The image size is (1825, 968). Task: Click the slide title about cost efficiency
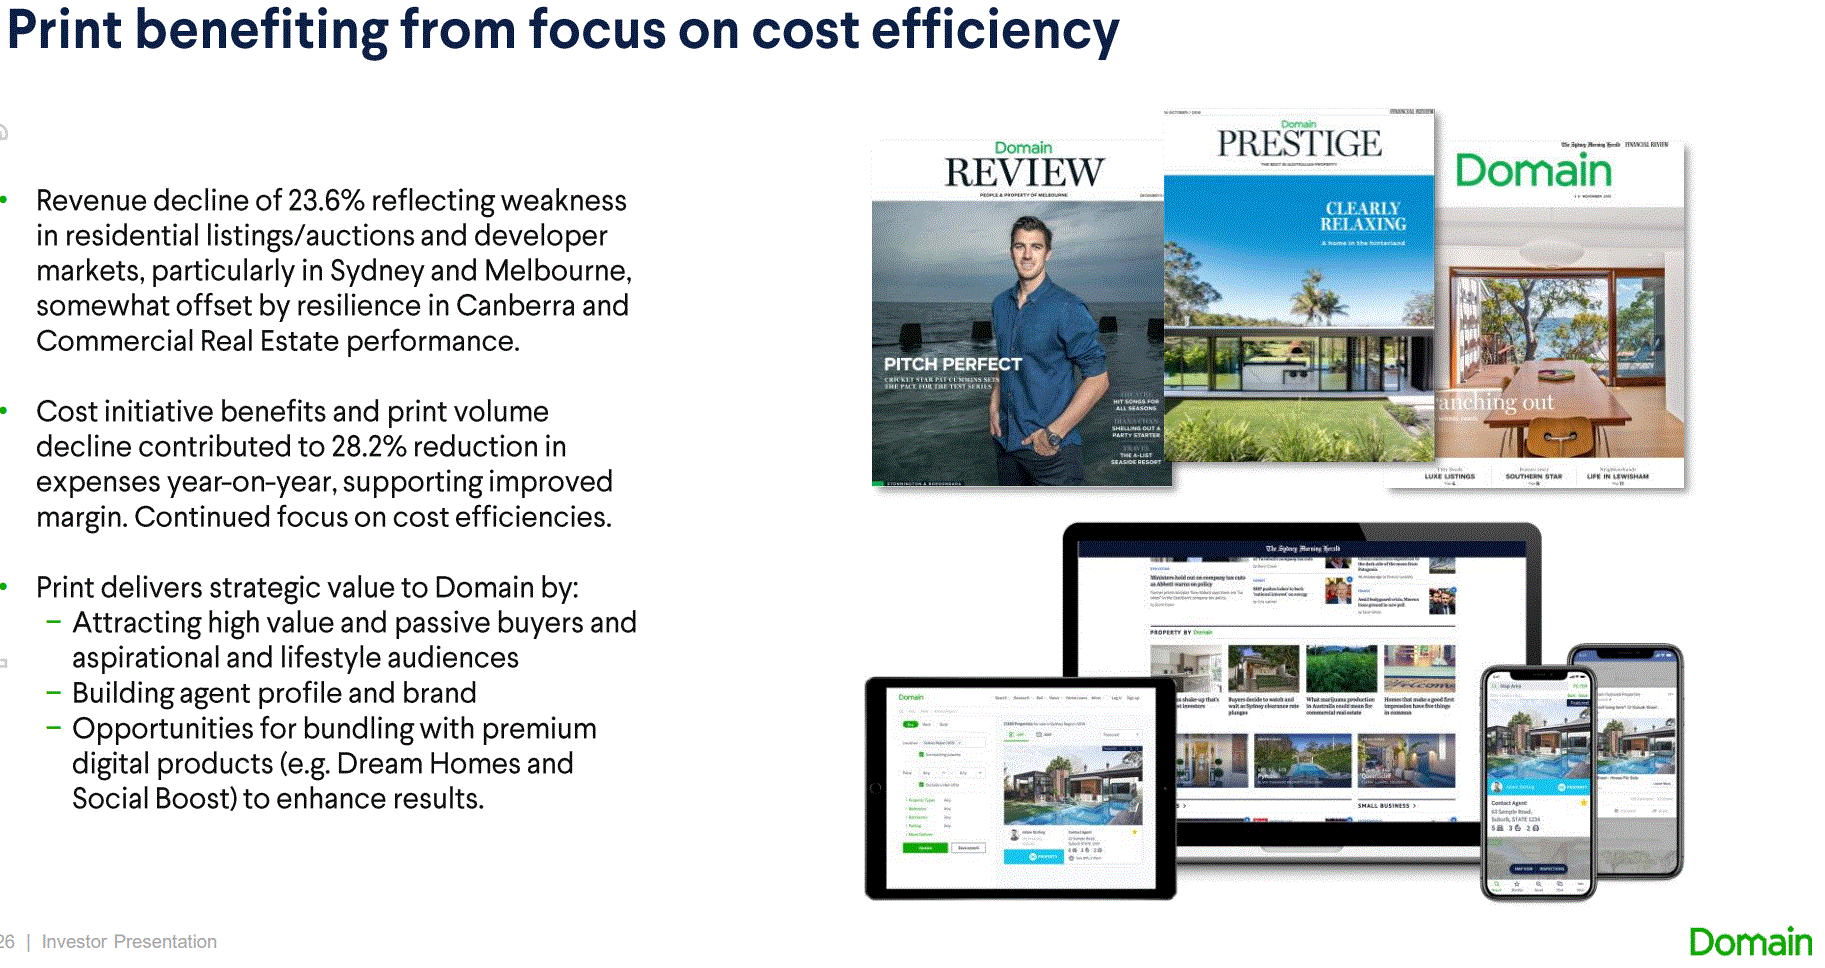pyautogui.click(x=563, y=30)
